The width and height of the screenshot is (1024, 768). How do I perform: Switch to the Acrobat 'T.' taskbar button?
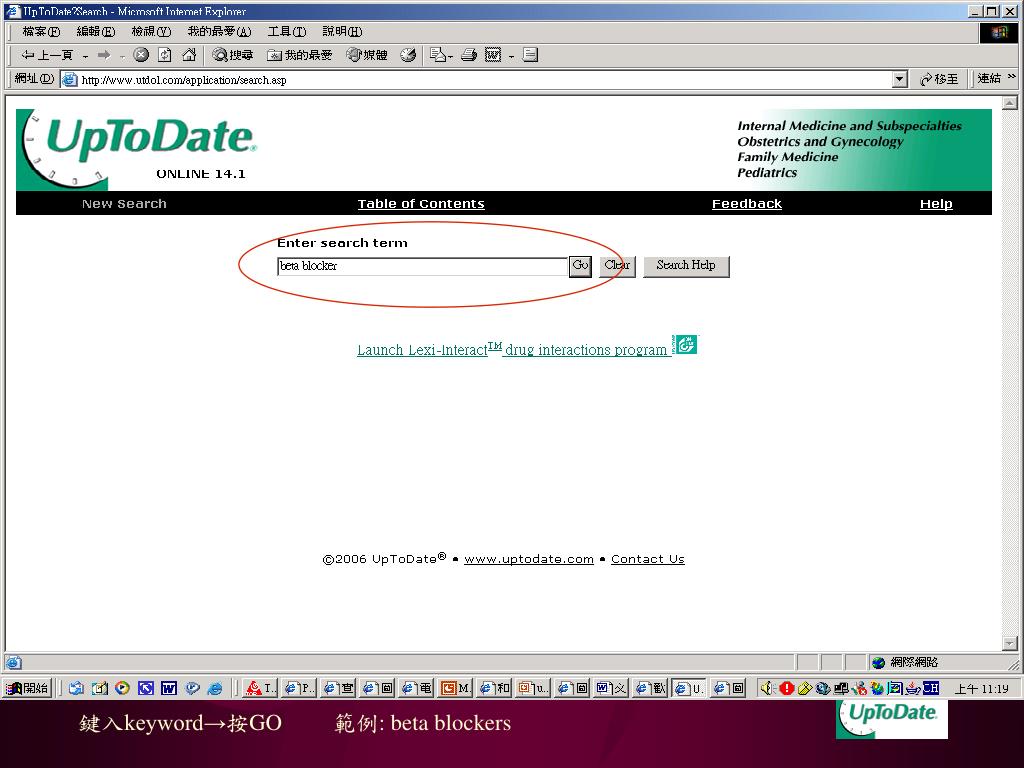tap(260, 688)
